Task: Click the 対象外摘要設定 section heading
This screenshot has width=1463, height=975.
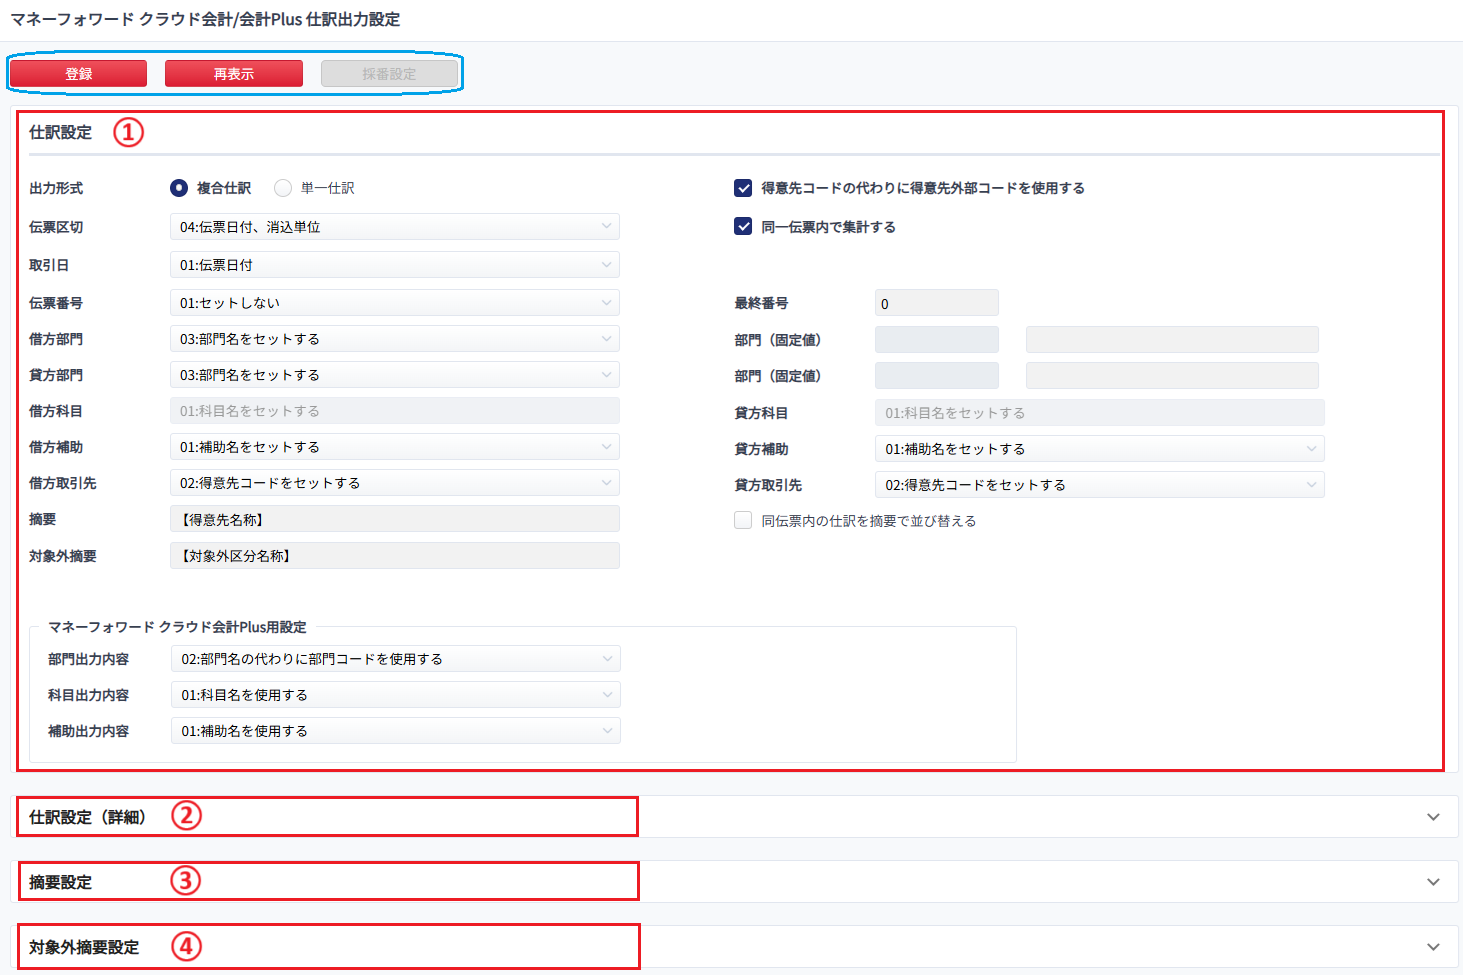Action: pos(84,947)
